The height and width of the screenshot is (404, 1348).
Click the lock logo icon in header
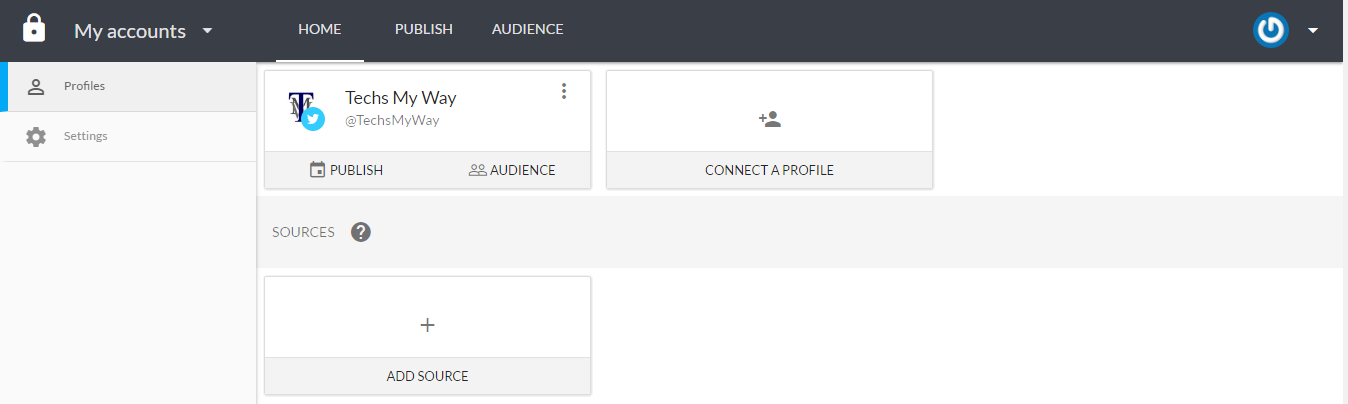34,28
